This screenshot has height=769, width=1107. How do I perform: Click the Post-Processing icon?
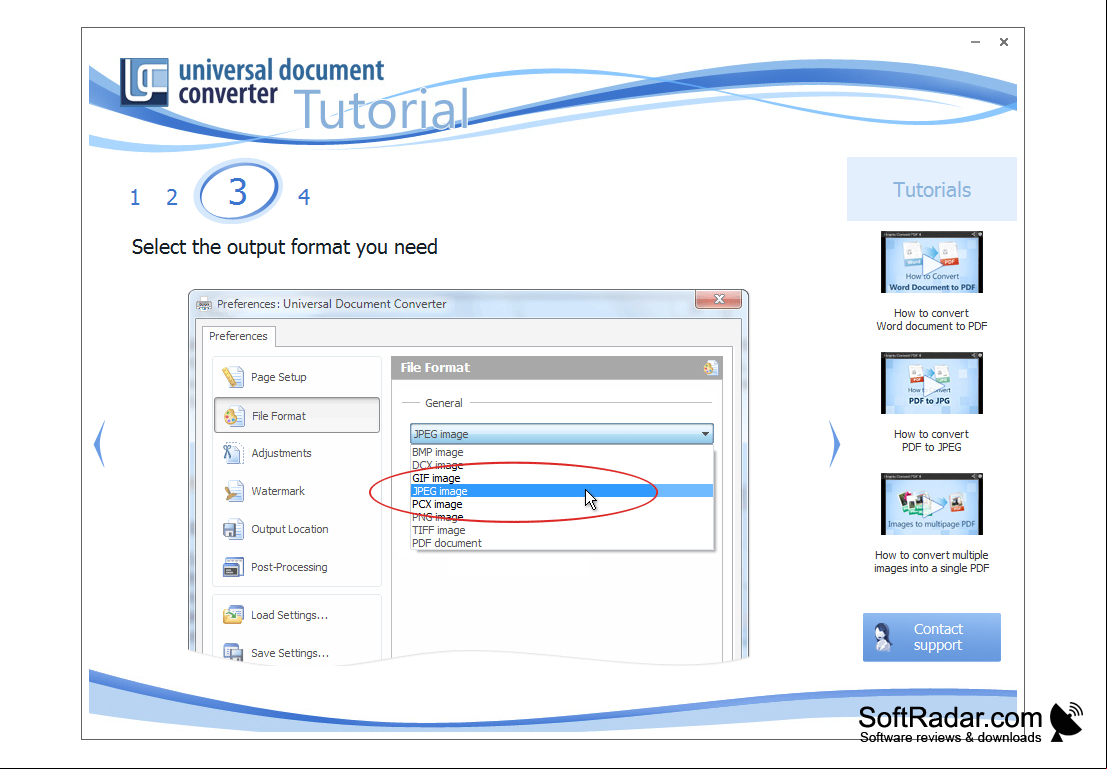233,567
